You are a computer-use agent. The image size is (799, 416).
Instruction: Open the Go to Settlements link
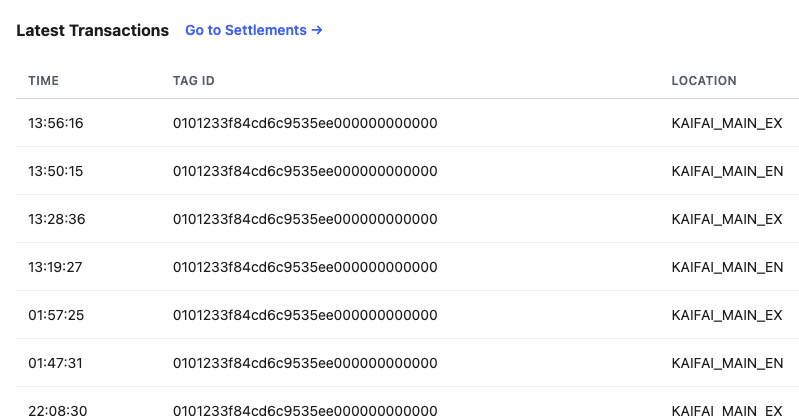[254, 30]
